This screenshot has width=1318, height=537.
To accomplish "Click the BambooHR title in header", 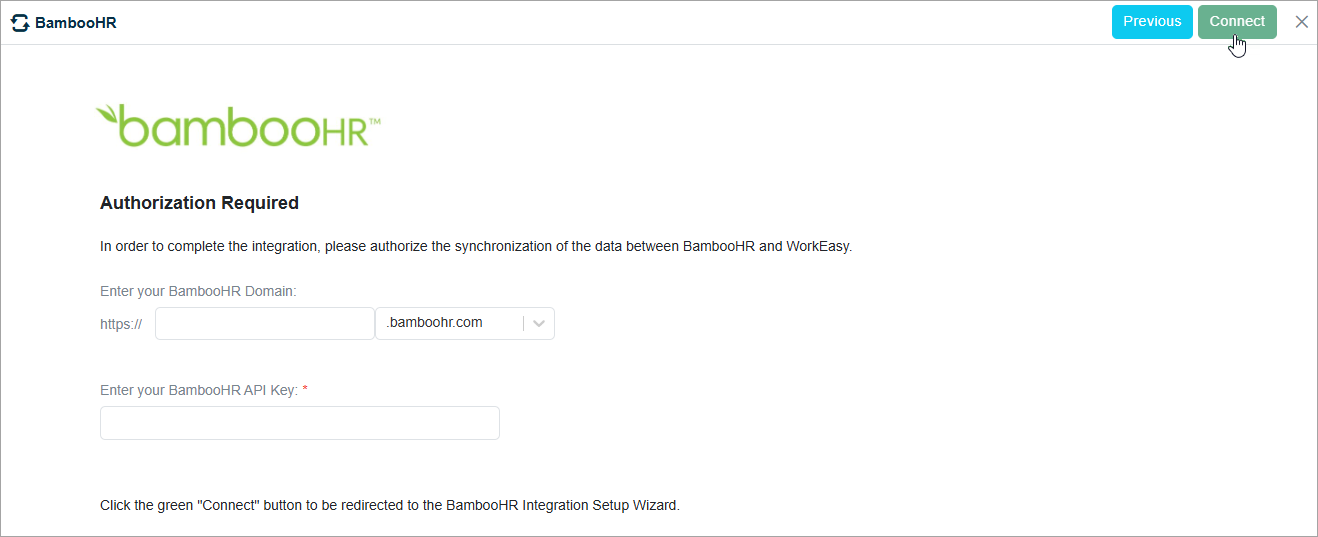I will [76, 22].
